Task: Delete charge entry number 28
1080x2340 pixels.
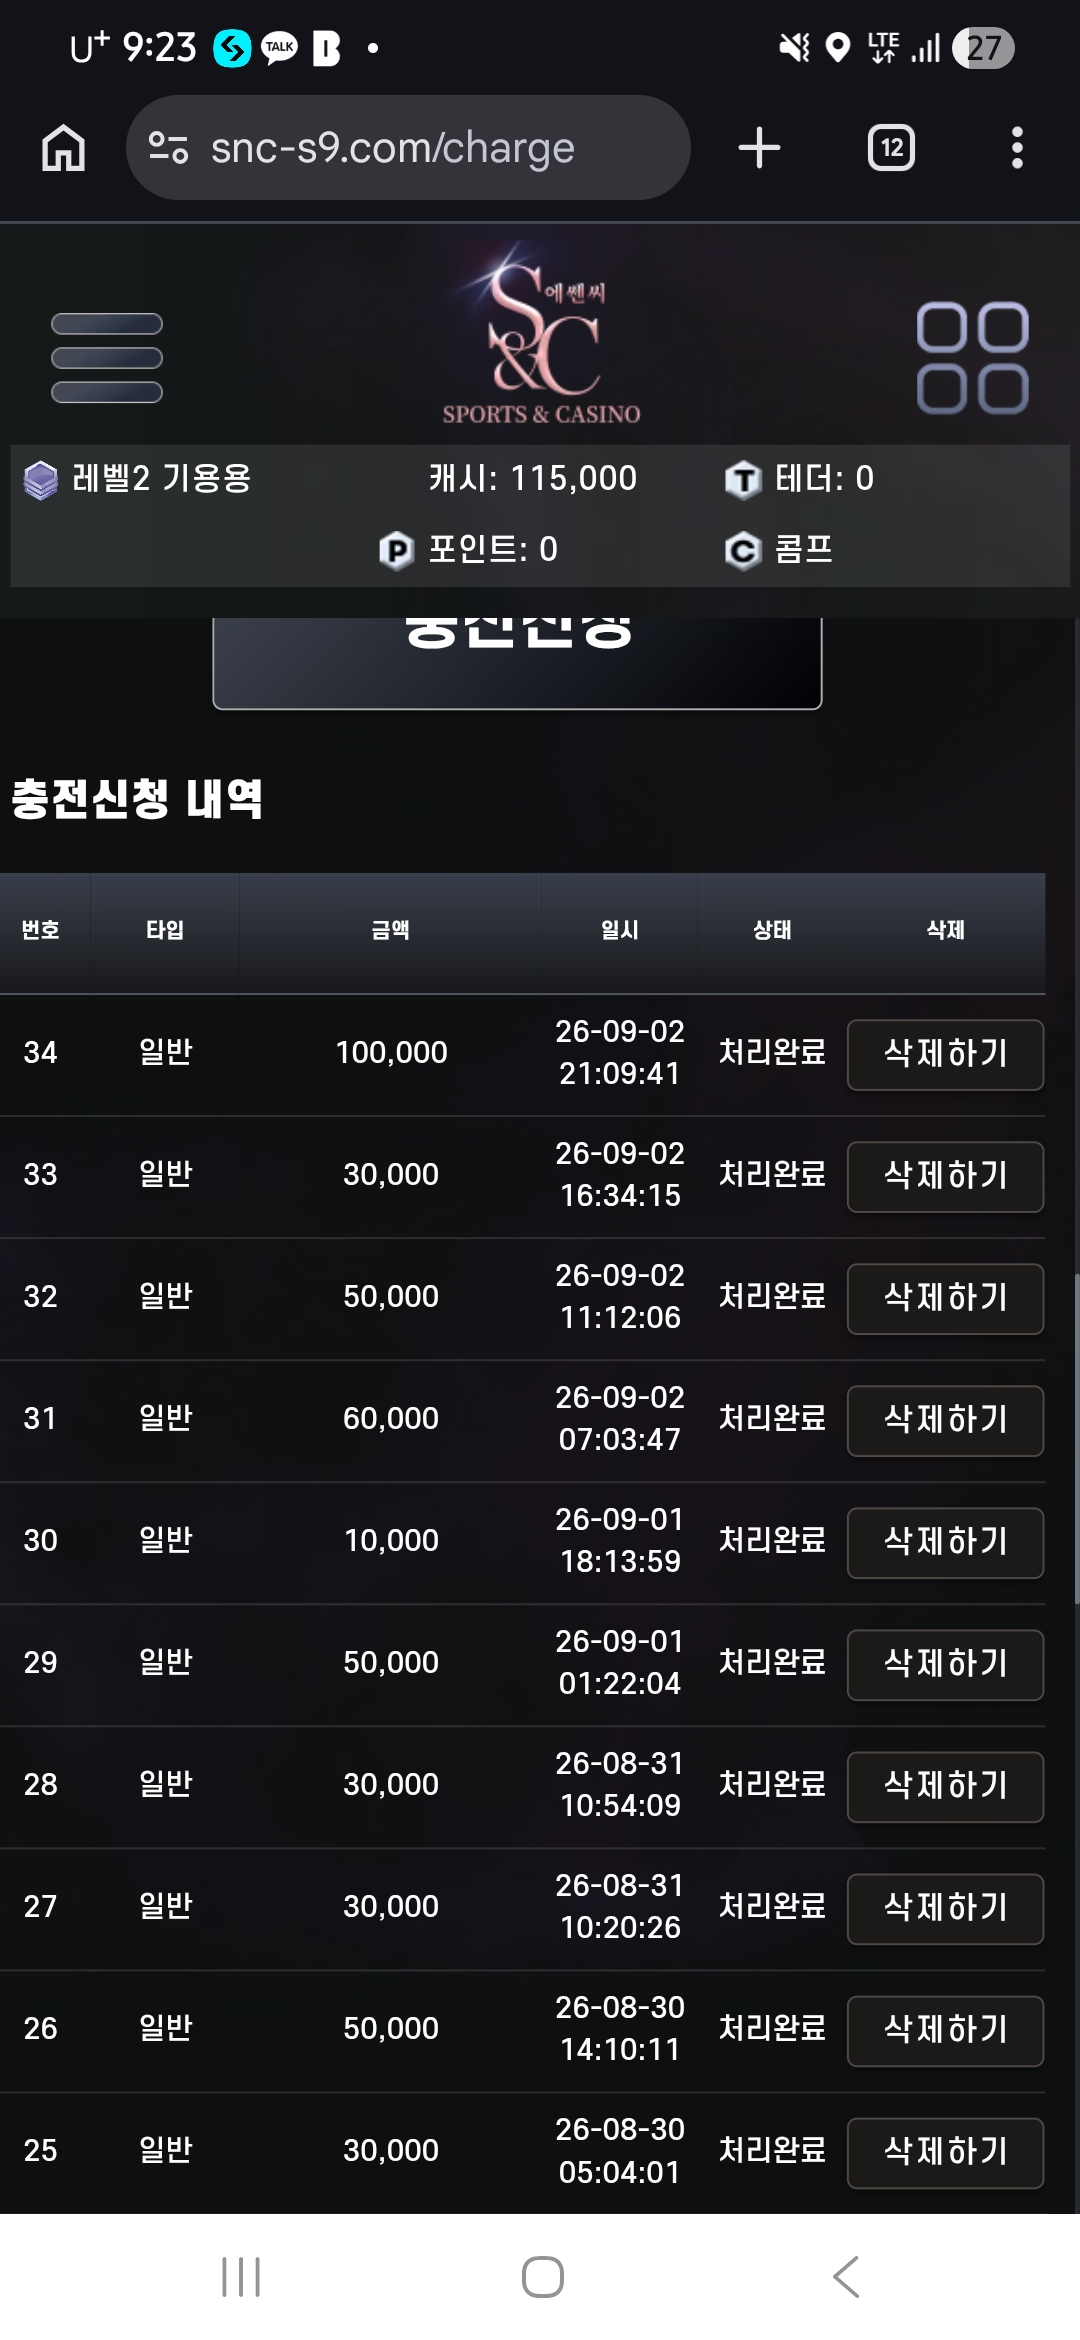Action: click(945, 1786)
